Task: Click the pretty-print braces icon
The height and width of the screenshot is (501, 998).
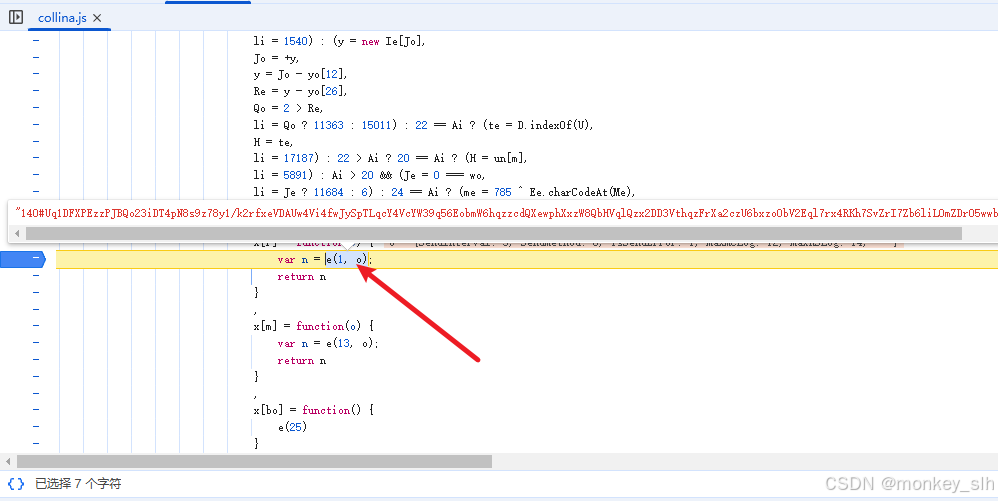Action: click(16, 484)
